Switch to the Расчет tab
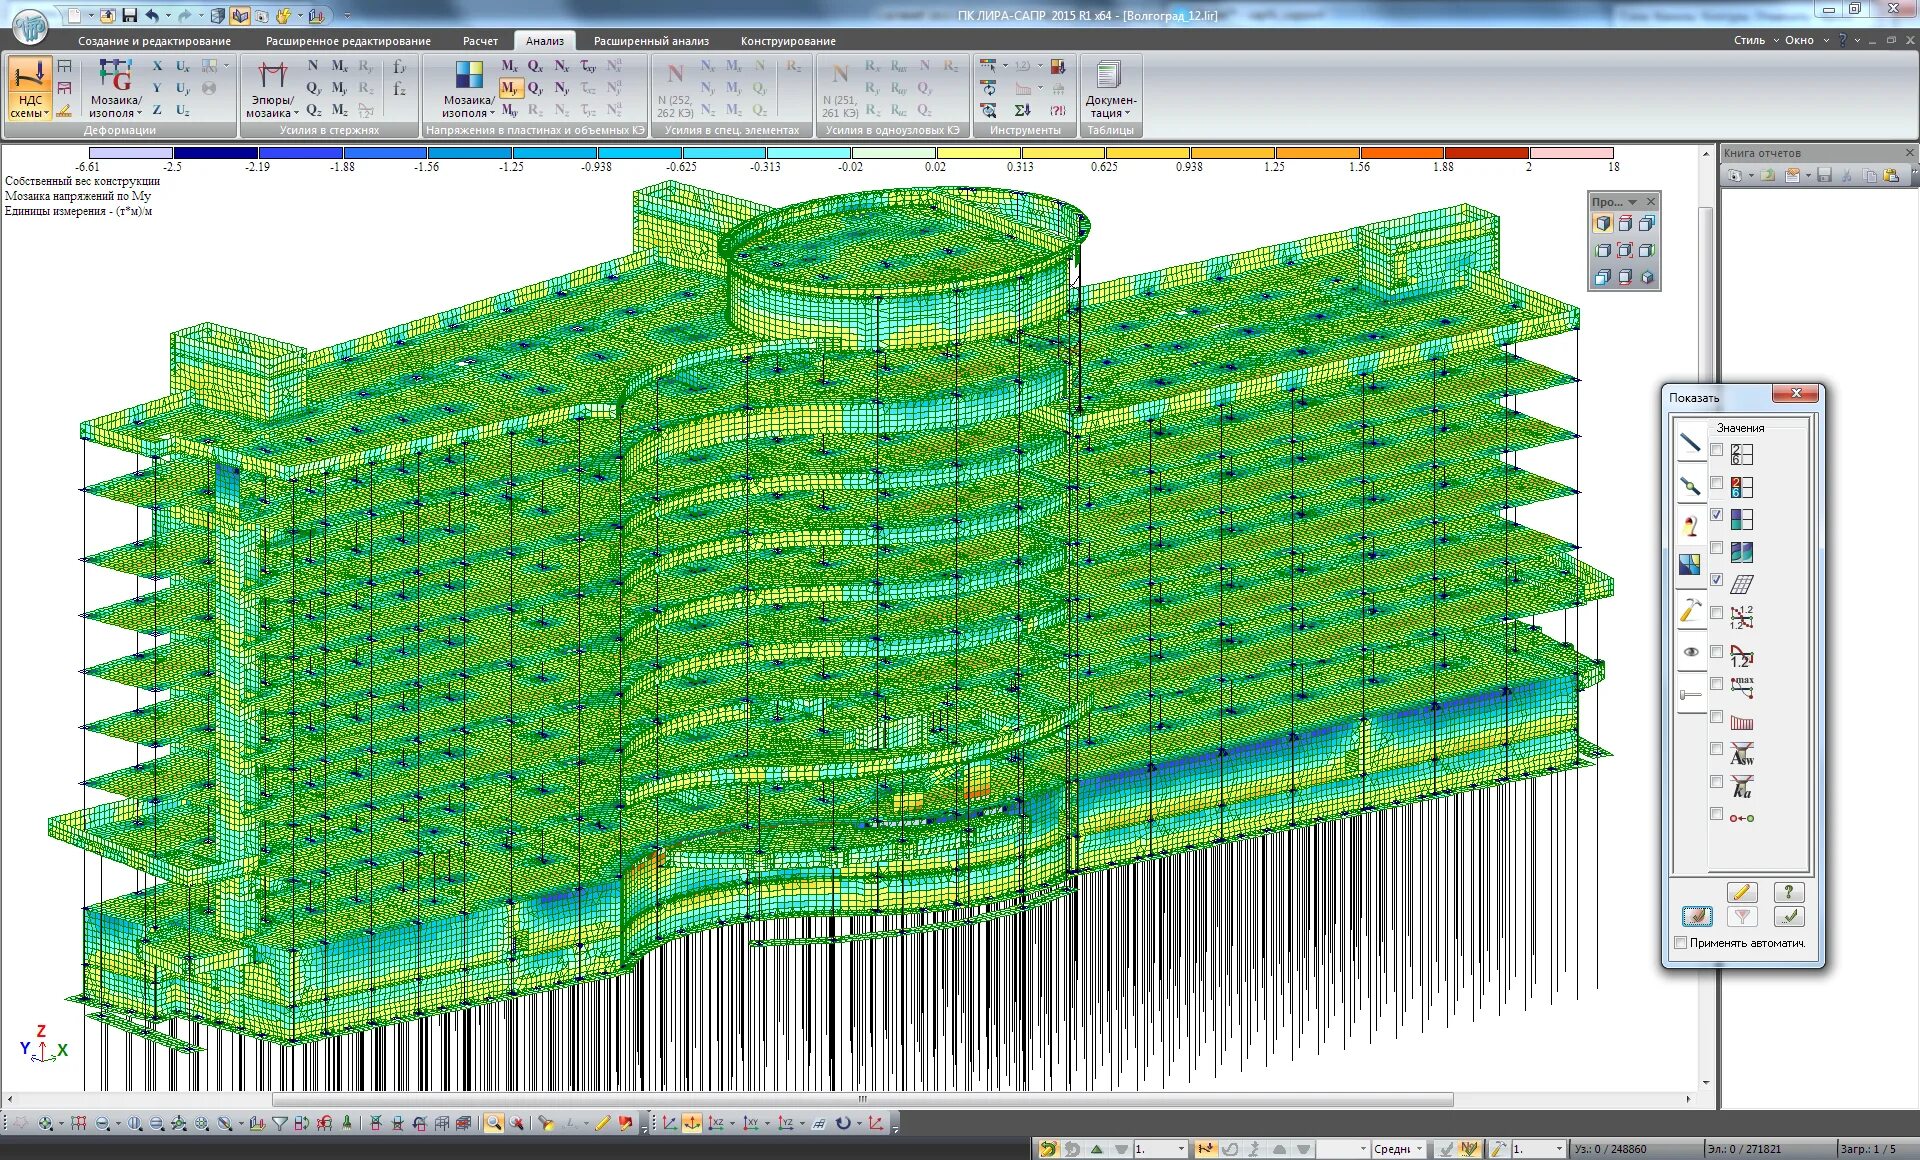1920x1160 pixels. coord(480,41)
